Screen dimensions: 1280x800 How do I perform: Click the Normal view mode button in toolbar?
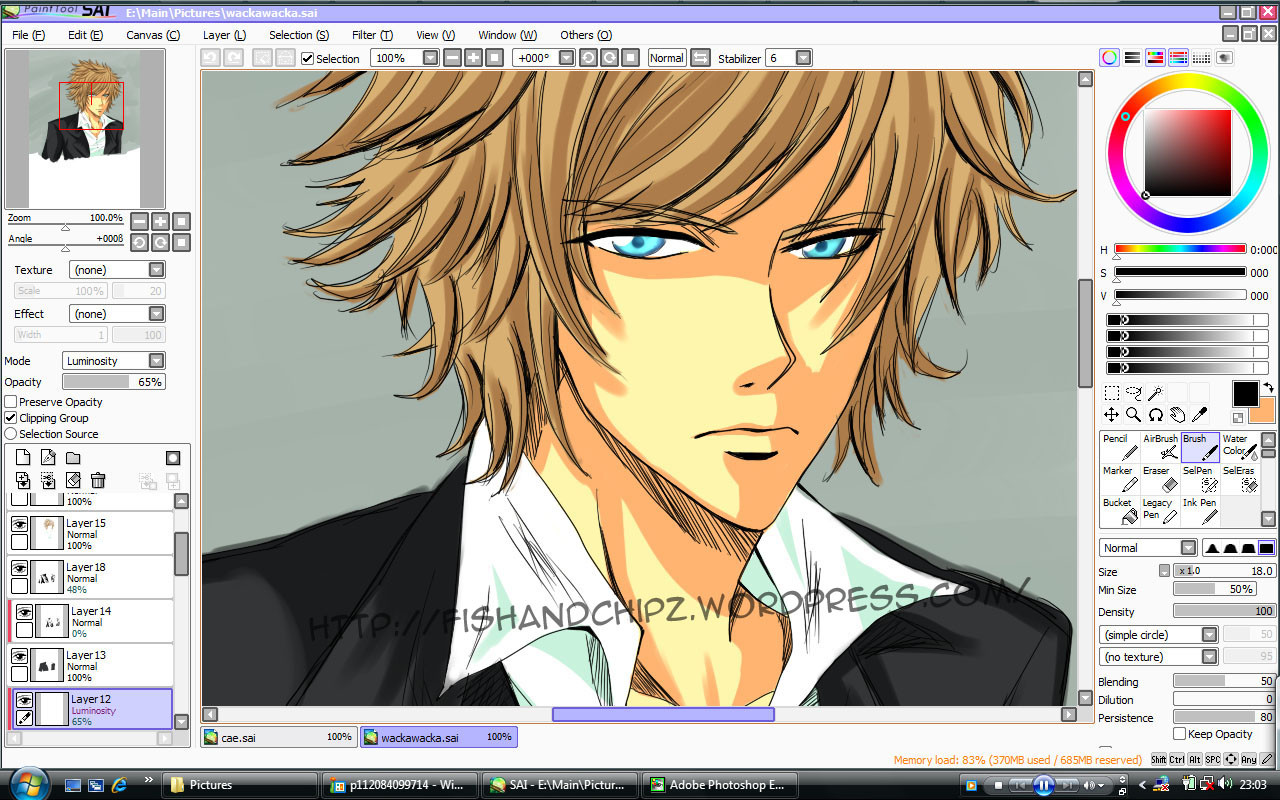(666, 58)
